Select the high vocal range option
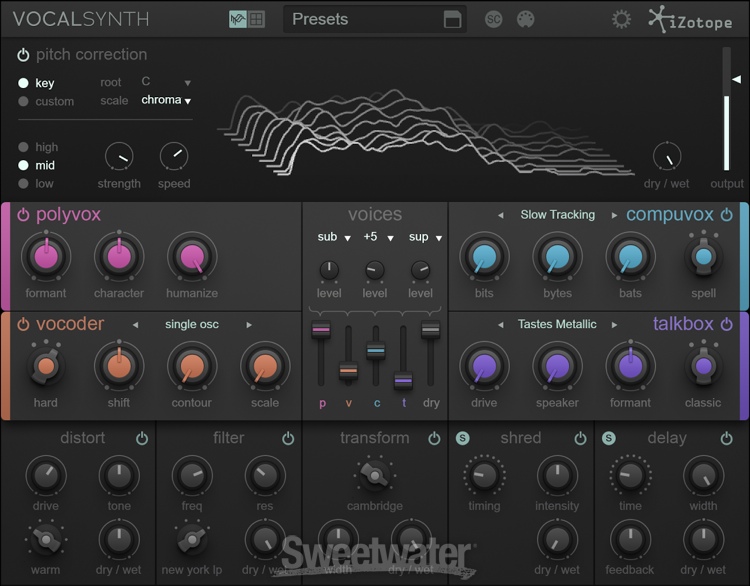 [x=23, y=147]
